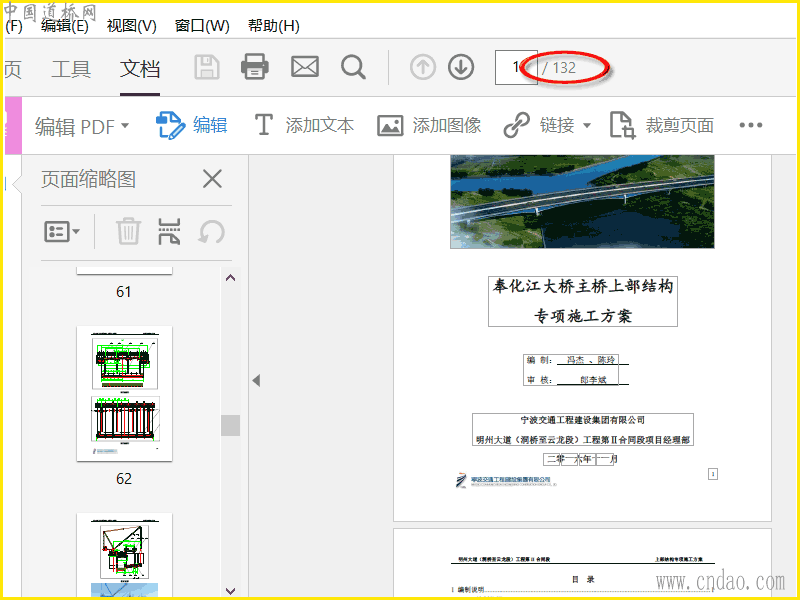Click the 宁波交通工程建设集团有限公司 text
800x600 pixels.
pos(583,420)
